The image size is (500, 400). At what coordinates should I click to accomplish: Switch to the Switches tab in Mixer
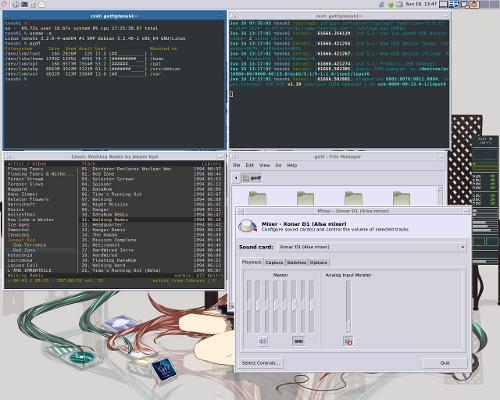[296, 263]
